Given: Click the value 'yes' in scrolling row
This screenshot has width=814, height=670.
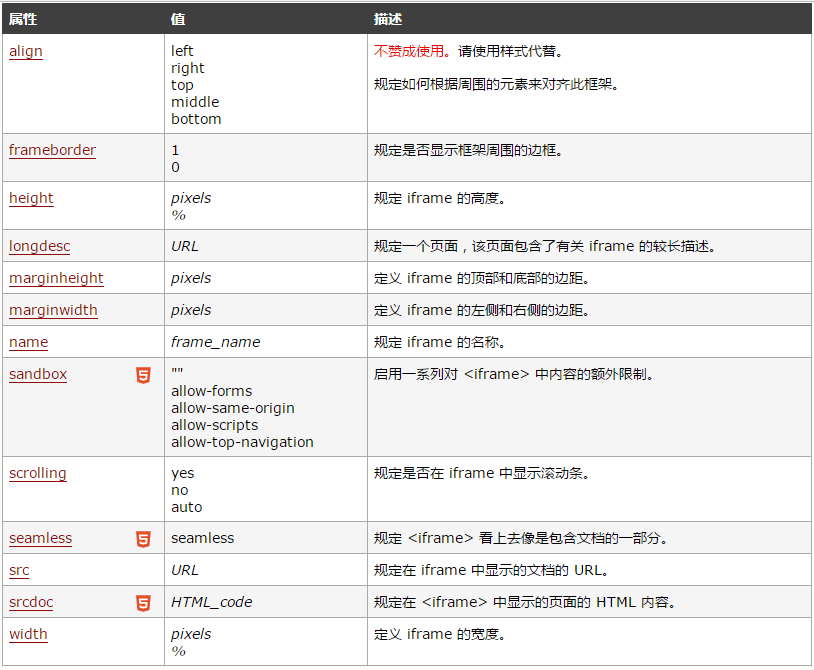Looking at the screenshot, I should coord(183,474).
